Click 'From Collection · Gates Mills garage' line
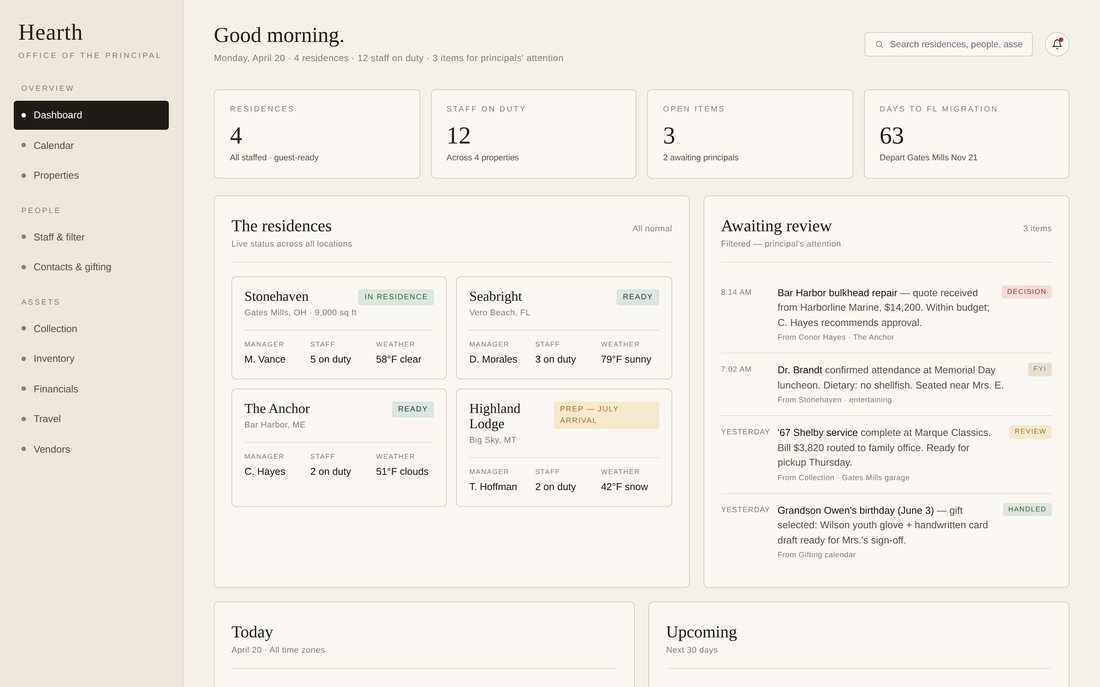Viewport: 1100px width, 687px height. (843, 478)
